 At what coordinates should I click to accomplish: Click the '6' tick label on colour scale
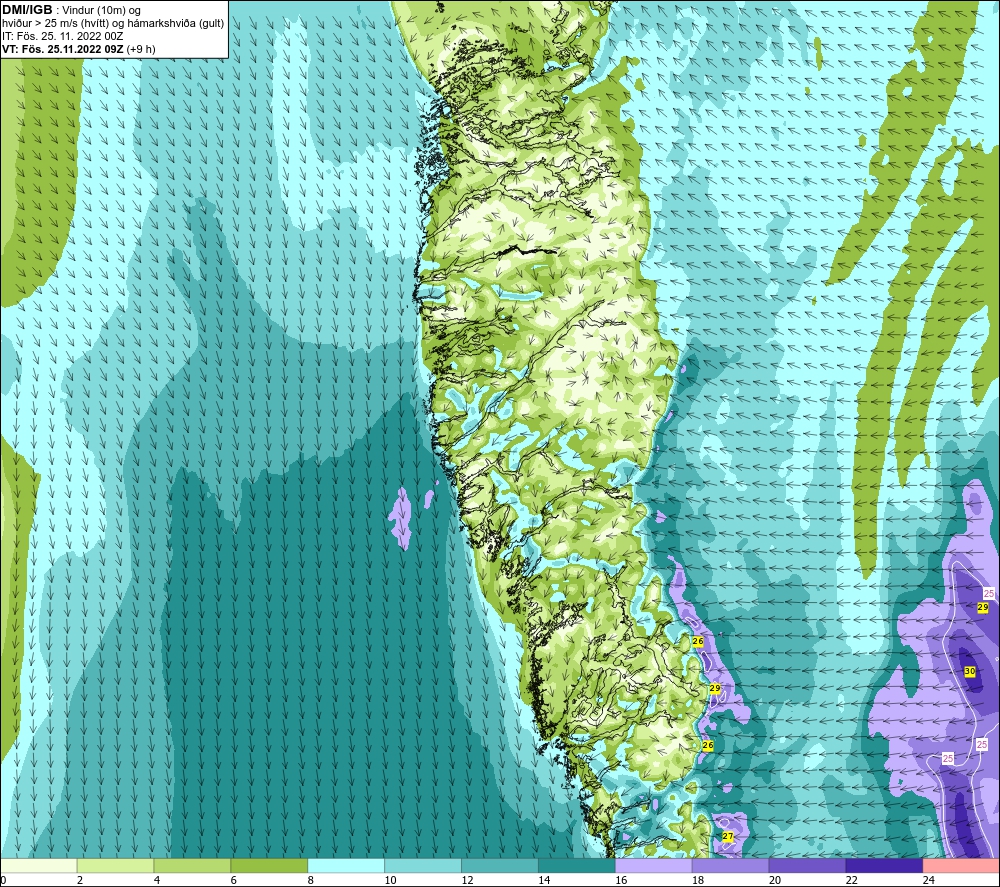233,880
